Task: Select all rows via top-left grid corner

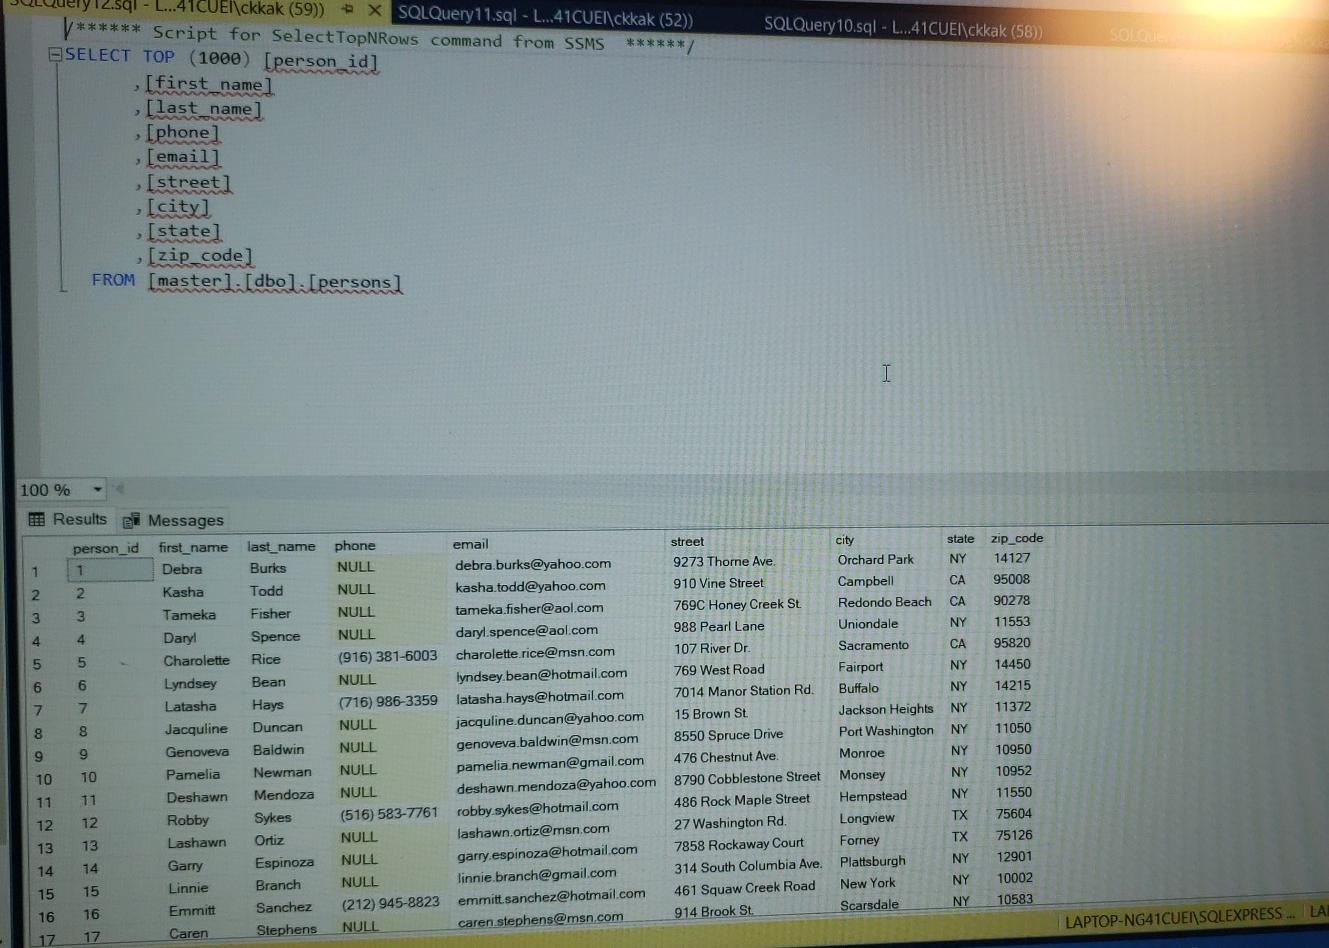Action: pos(42,546)
